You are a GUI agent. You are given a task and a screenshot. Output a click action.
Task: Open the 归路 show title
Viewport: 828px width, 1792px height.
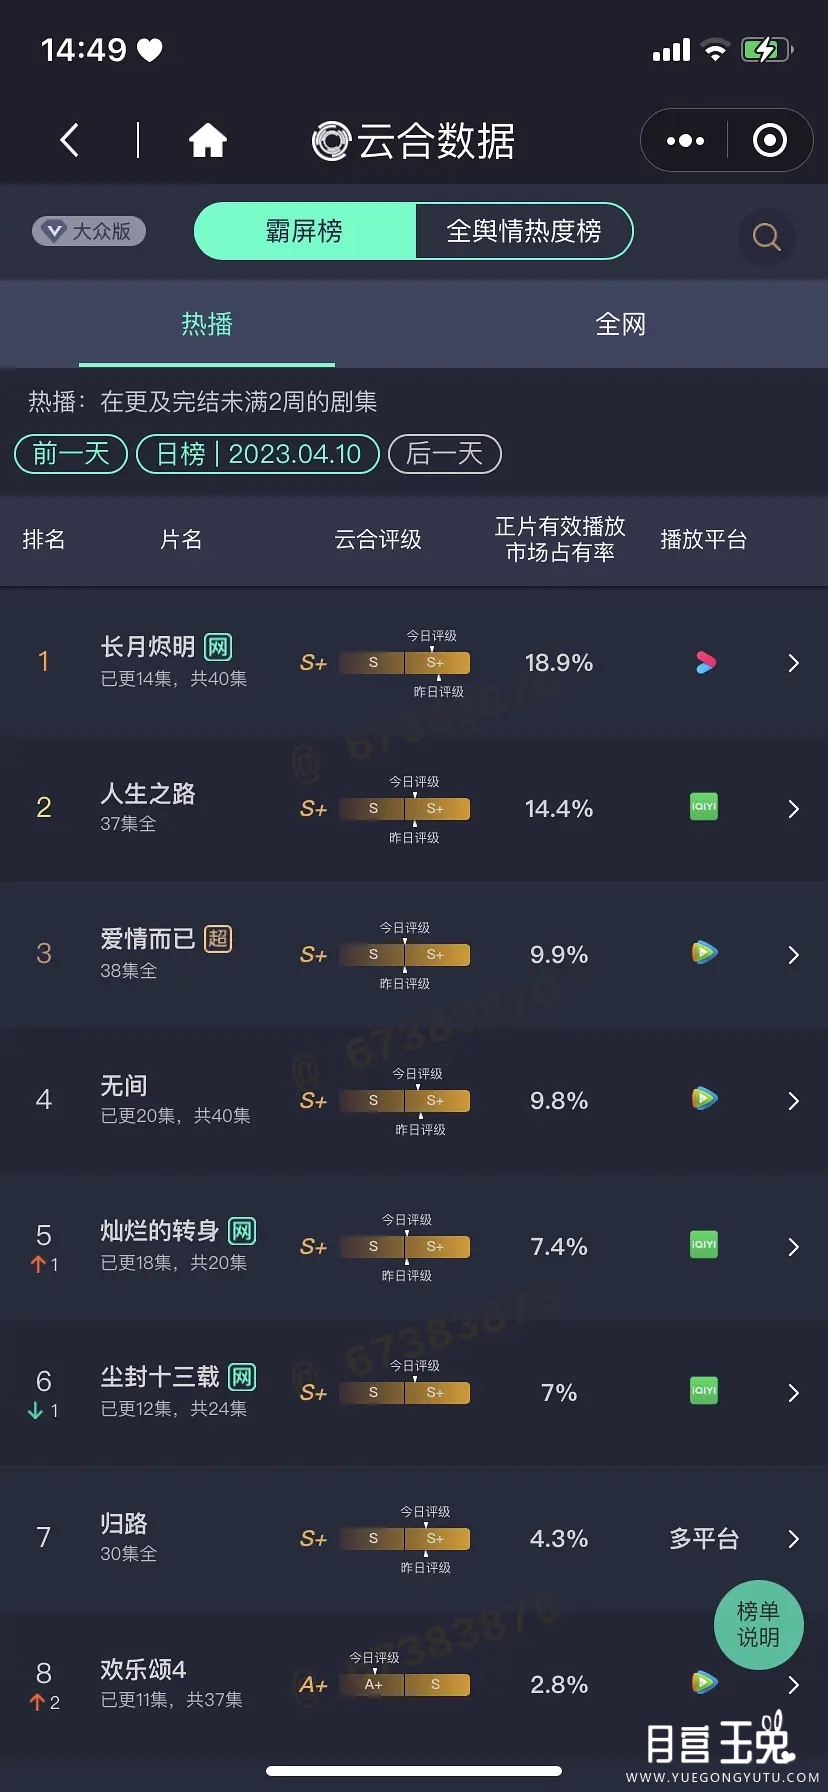(124, 1523)
